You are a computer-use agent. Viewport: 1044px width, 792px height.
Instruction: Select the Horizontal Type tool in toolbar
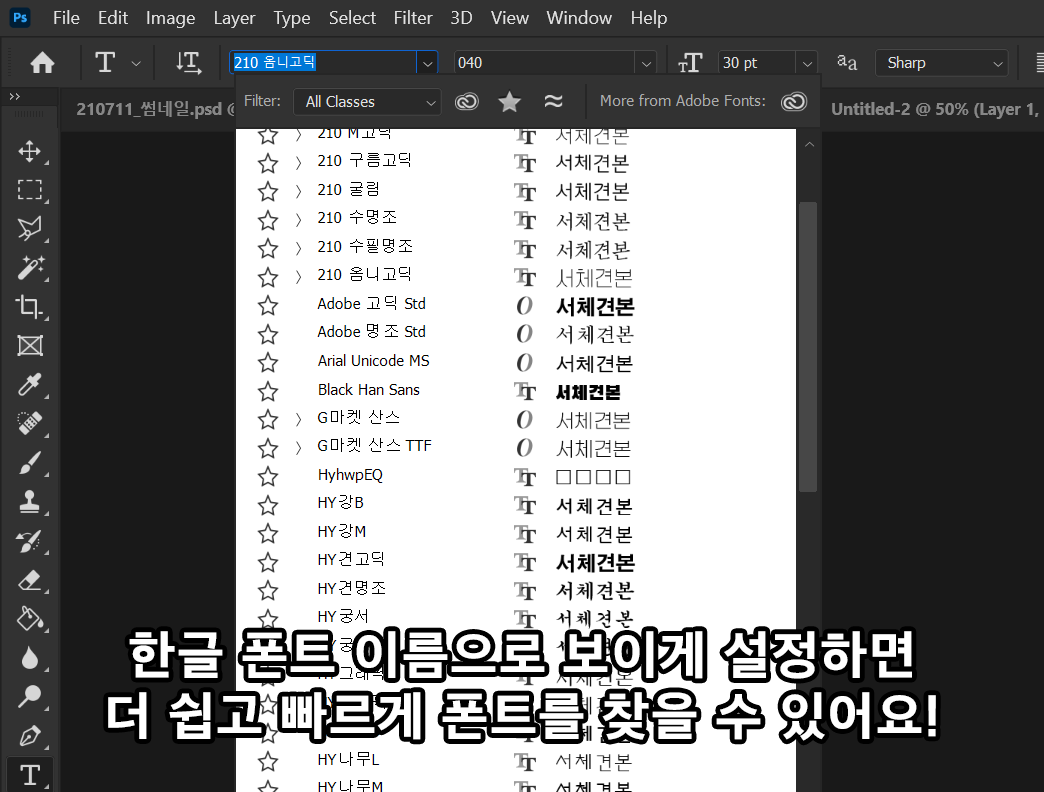click(x=30, y=775)
